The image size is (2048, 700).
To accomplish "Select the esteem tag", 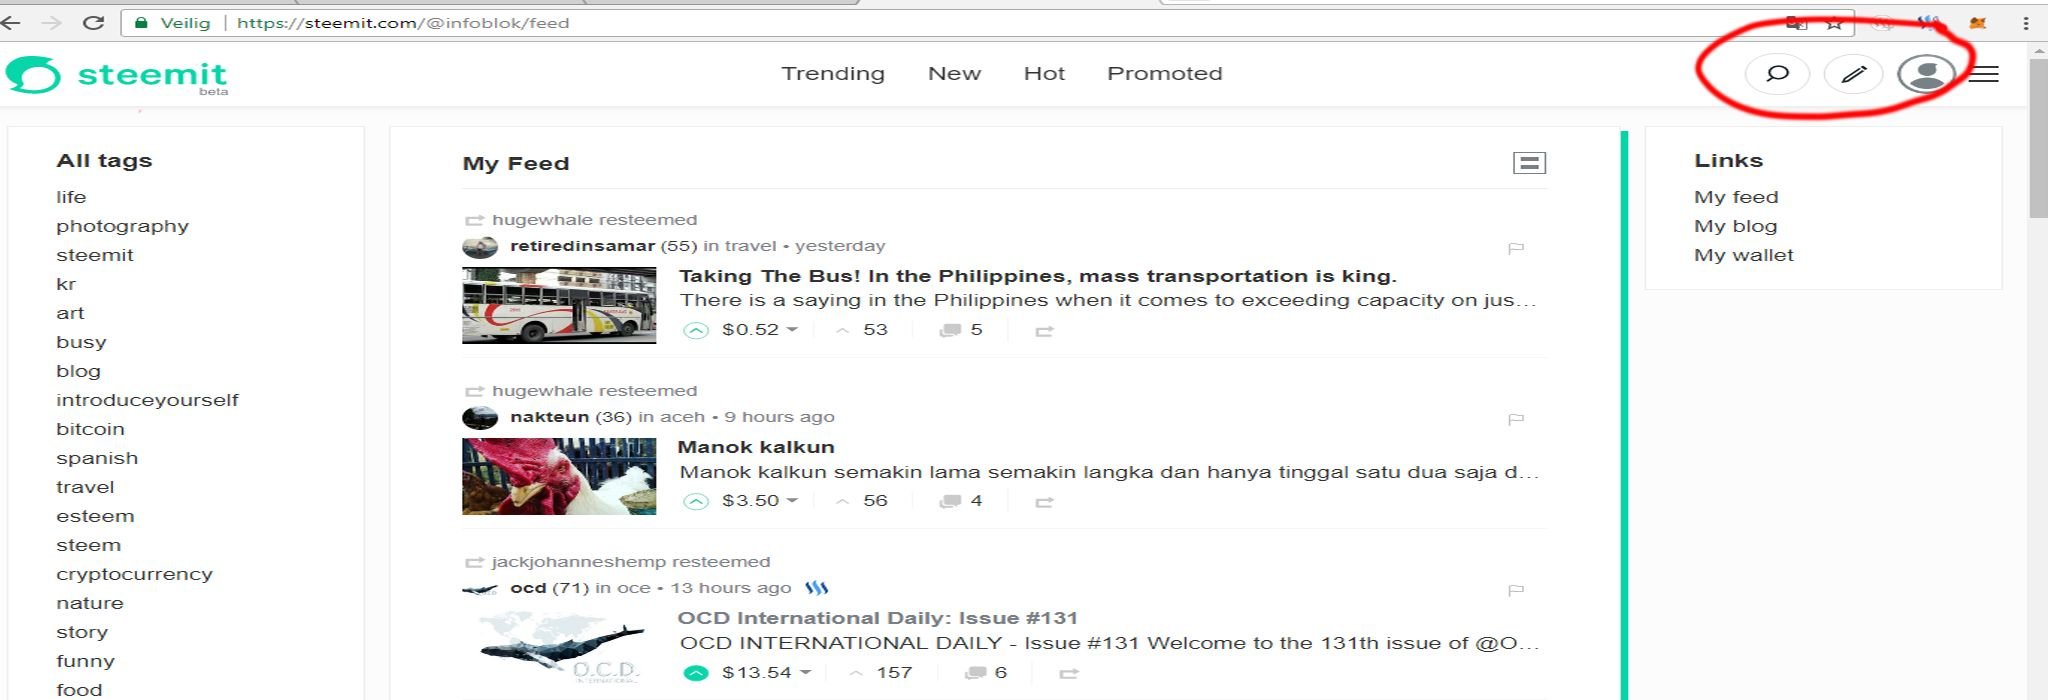I will coord(95,516).
